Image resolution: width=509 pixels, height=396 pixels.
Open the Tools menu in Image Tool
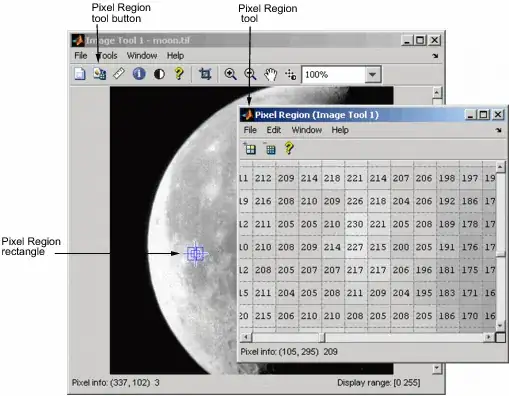click(x=107, y=55)
